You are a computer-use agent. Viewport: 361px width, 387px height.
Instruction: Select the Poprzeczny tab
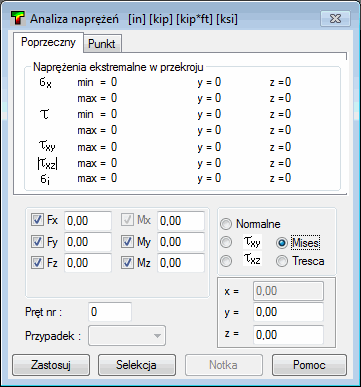coord(48,42)
